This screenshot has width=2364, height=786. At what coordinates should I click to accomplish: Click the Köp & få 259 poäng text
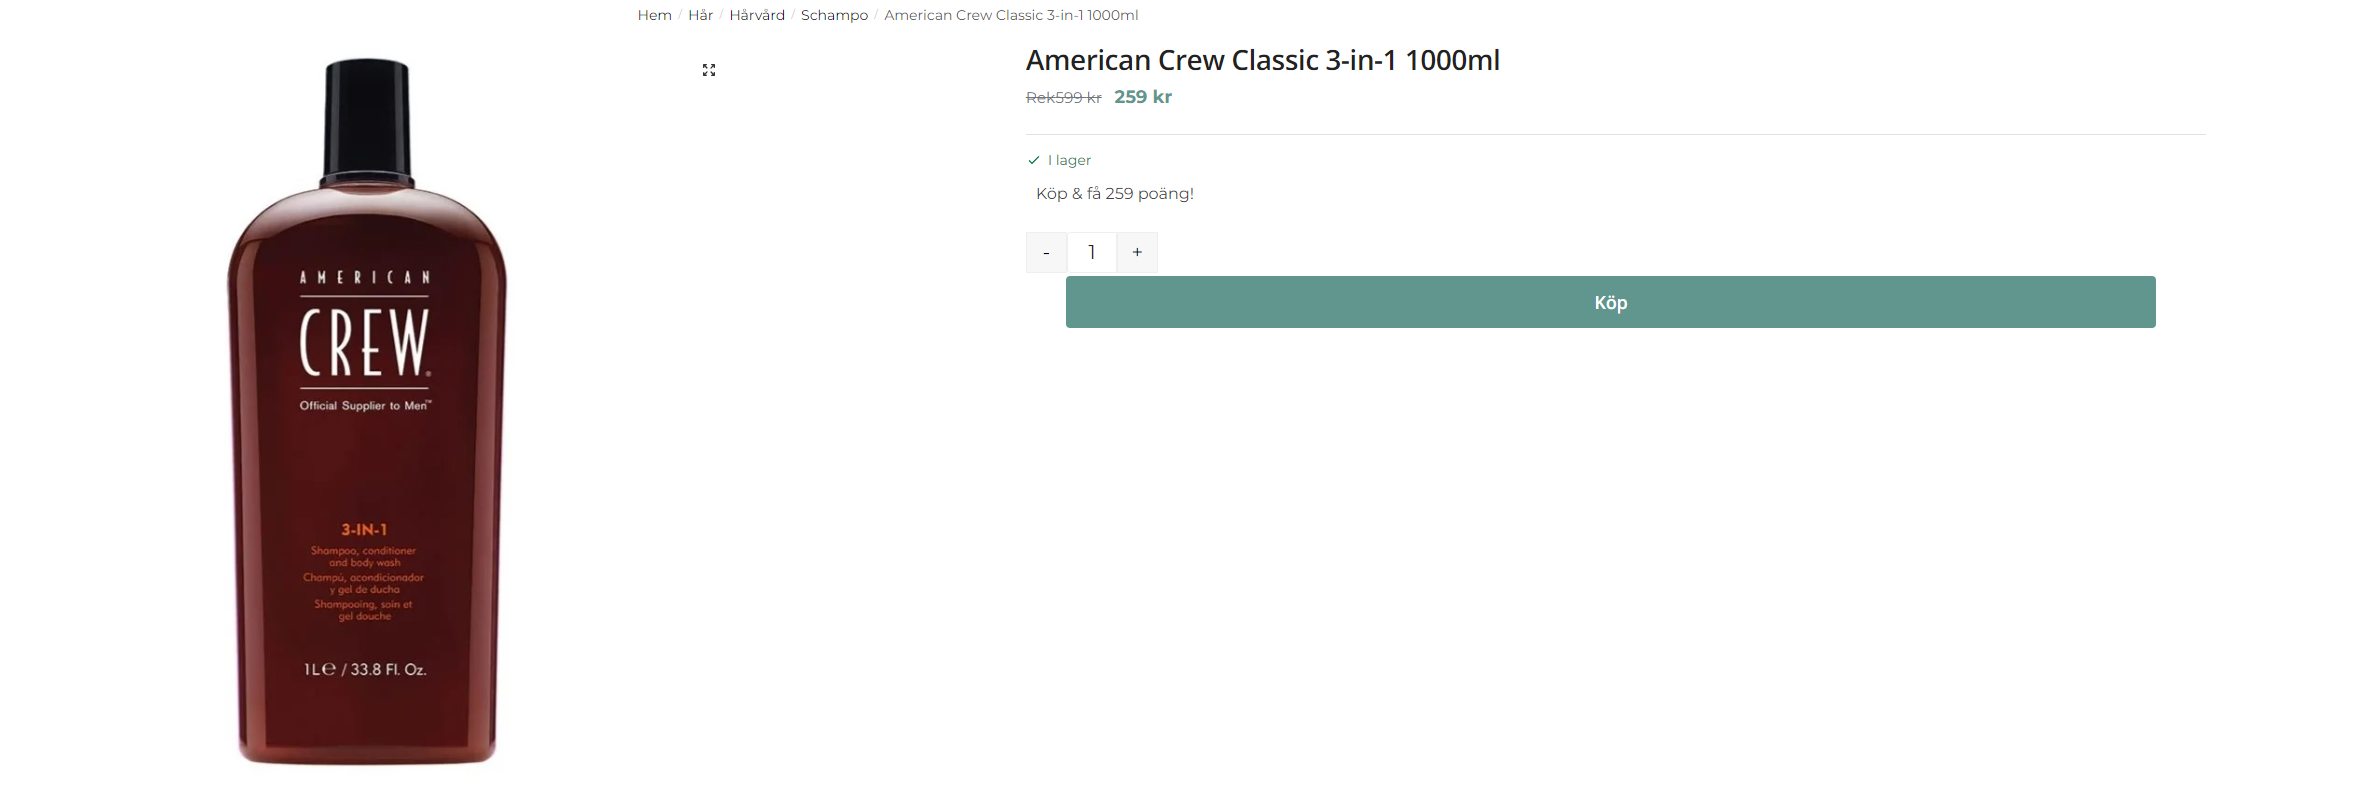click(x=1115, y=193)
